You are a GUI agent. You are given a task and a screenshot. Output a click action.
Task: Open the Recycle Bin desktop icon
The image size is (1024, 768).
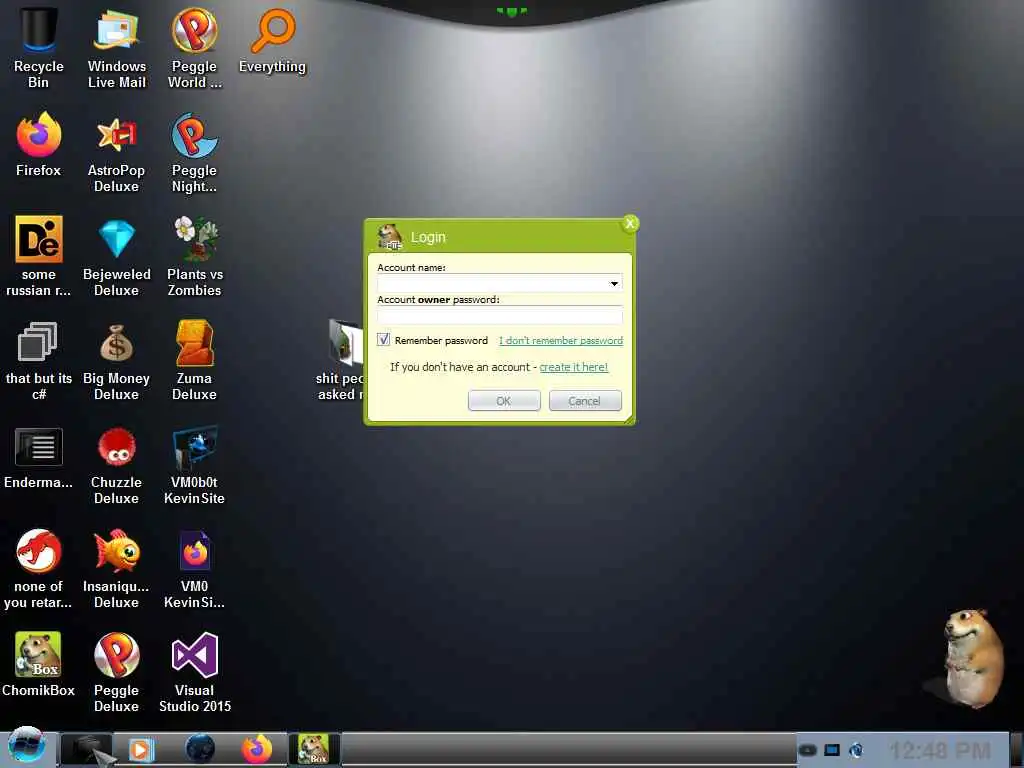(39, 48)
